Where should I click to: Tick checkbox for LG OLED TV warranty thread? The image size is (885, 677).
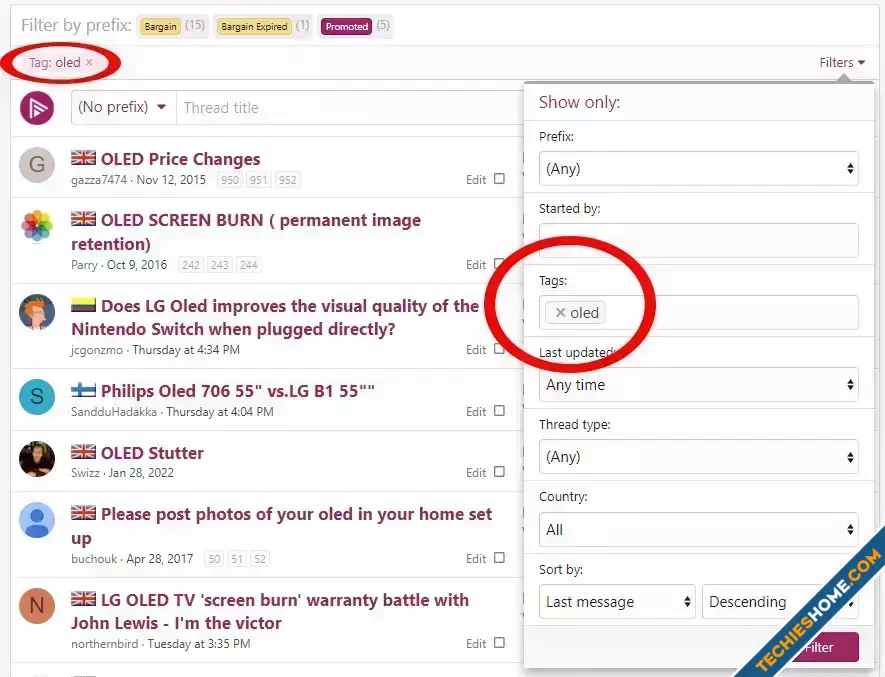click(500, 643)
